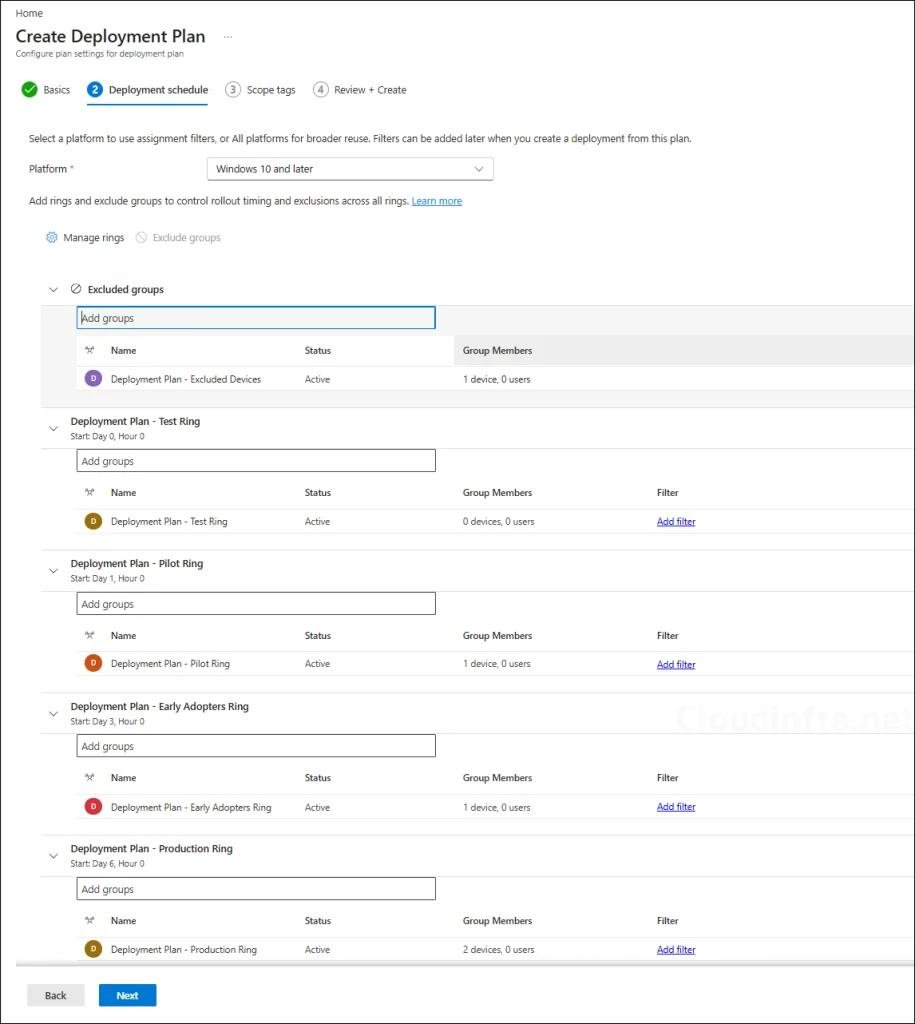Add filter for Pilot Ring group
Viewport: 915px width, 1024px height.
point(676,664)
